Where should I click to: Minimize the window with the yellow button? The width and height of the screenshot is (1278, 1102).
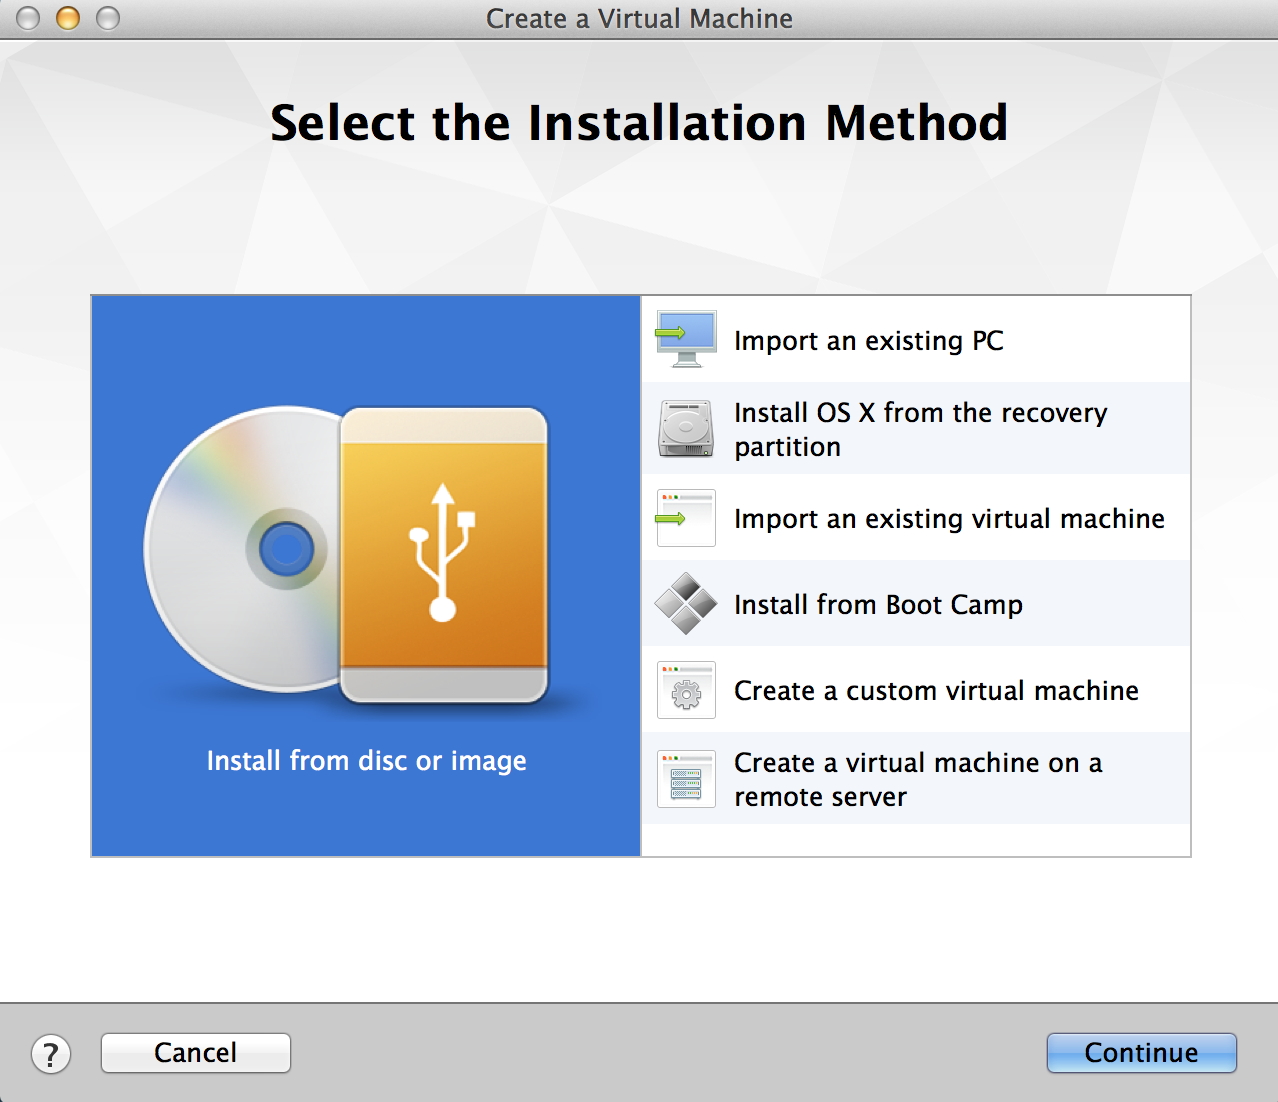coord(66,18)
